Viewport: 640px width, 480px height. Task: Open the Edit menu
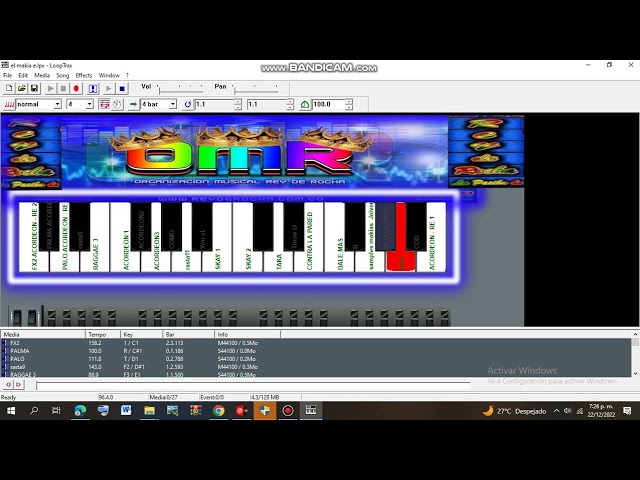(x=23, y=76)
